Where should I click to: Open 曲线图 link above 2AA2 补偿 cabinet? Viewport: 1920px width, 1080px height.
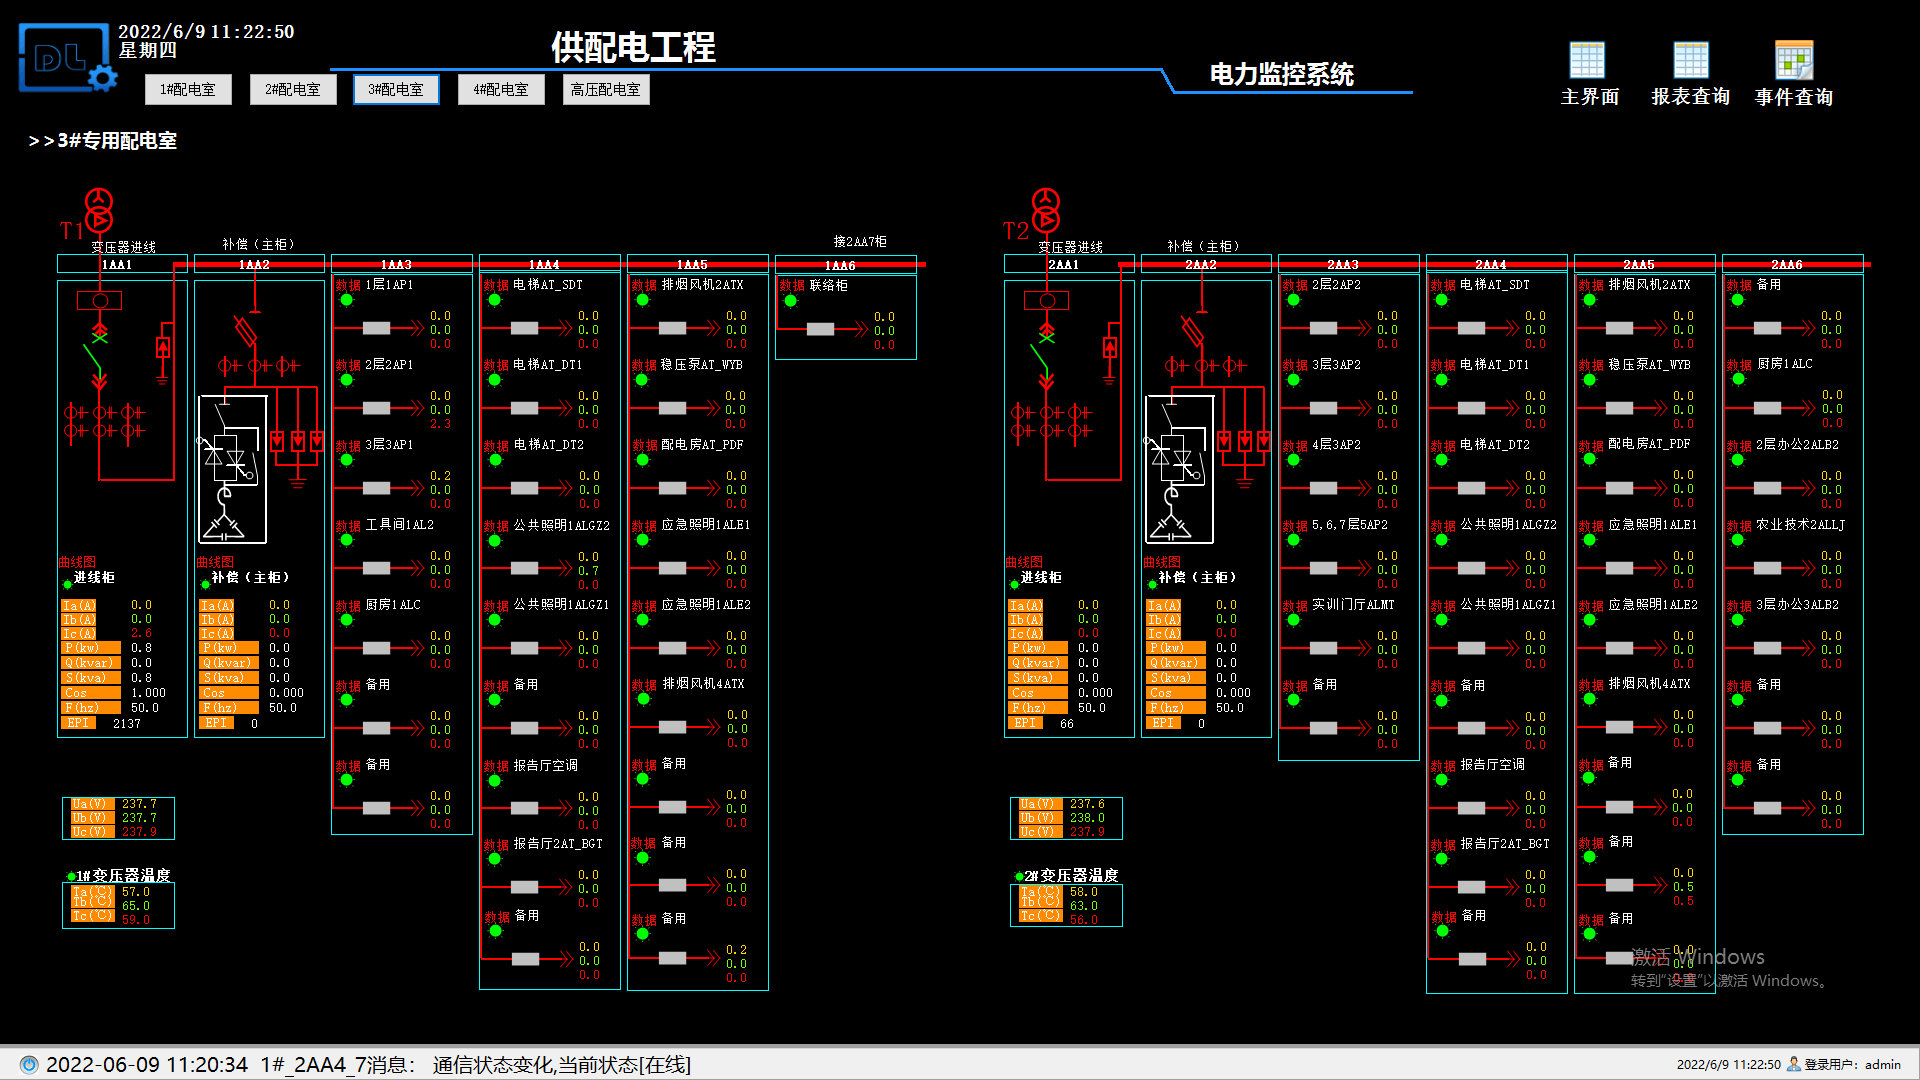(x=1161, y=562)
